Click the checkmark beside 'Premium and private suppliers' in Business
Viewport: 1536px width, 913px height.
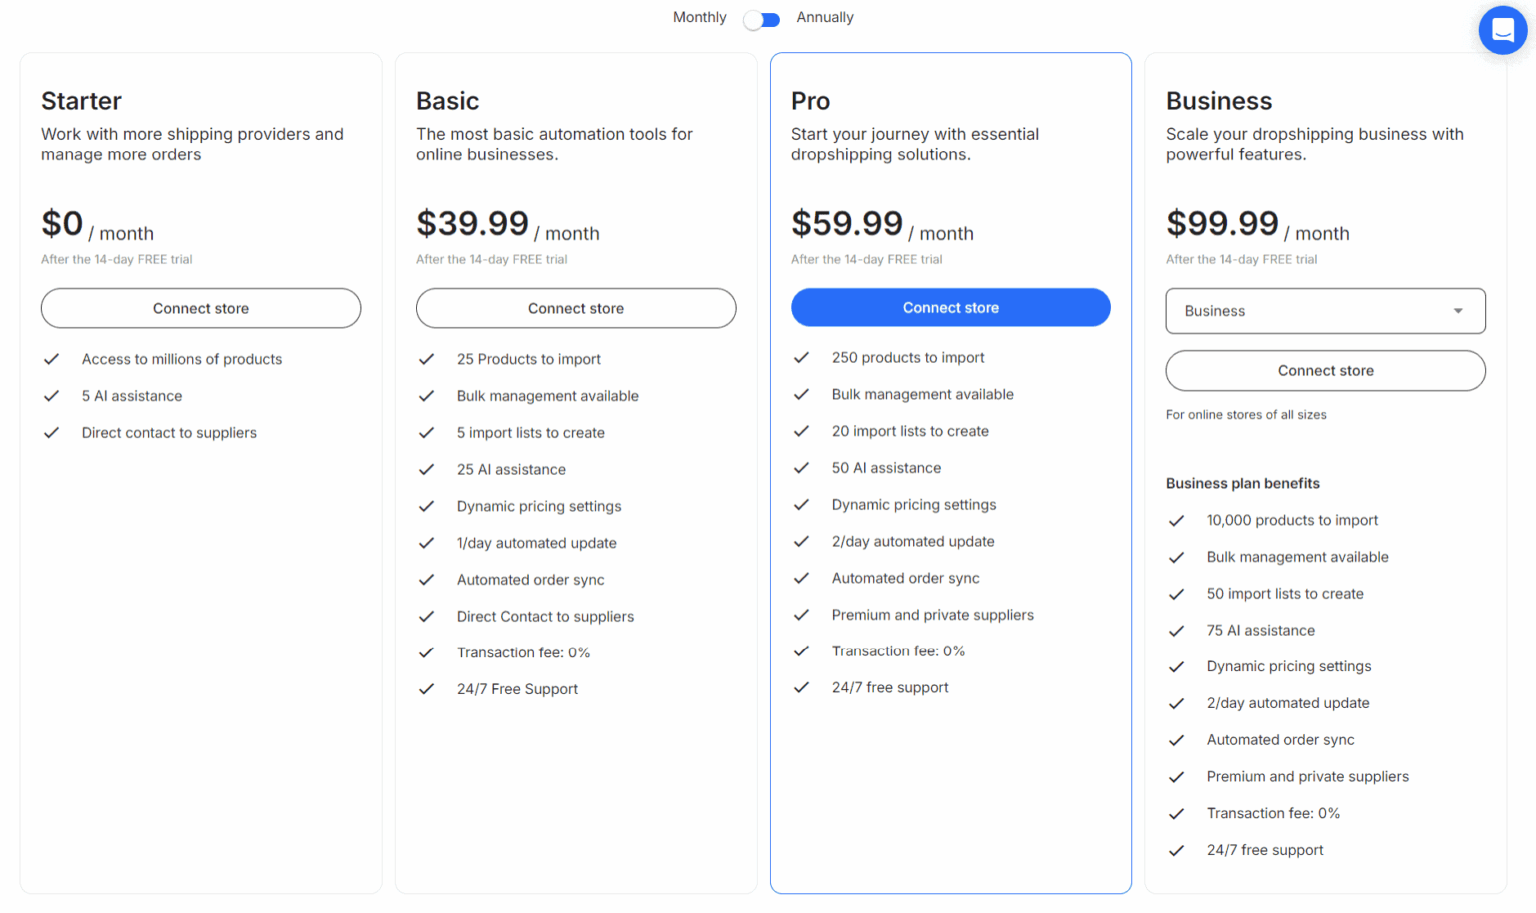click(1176, 776)
